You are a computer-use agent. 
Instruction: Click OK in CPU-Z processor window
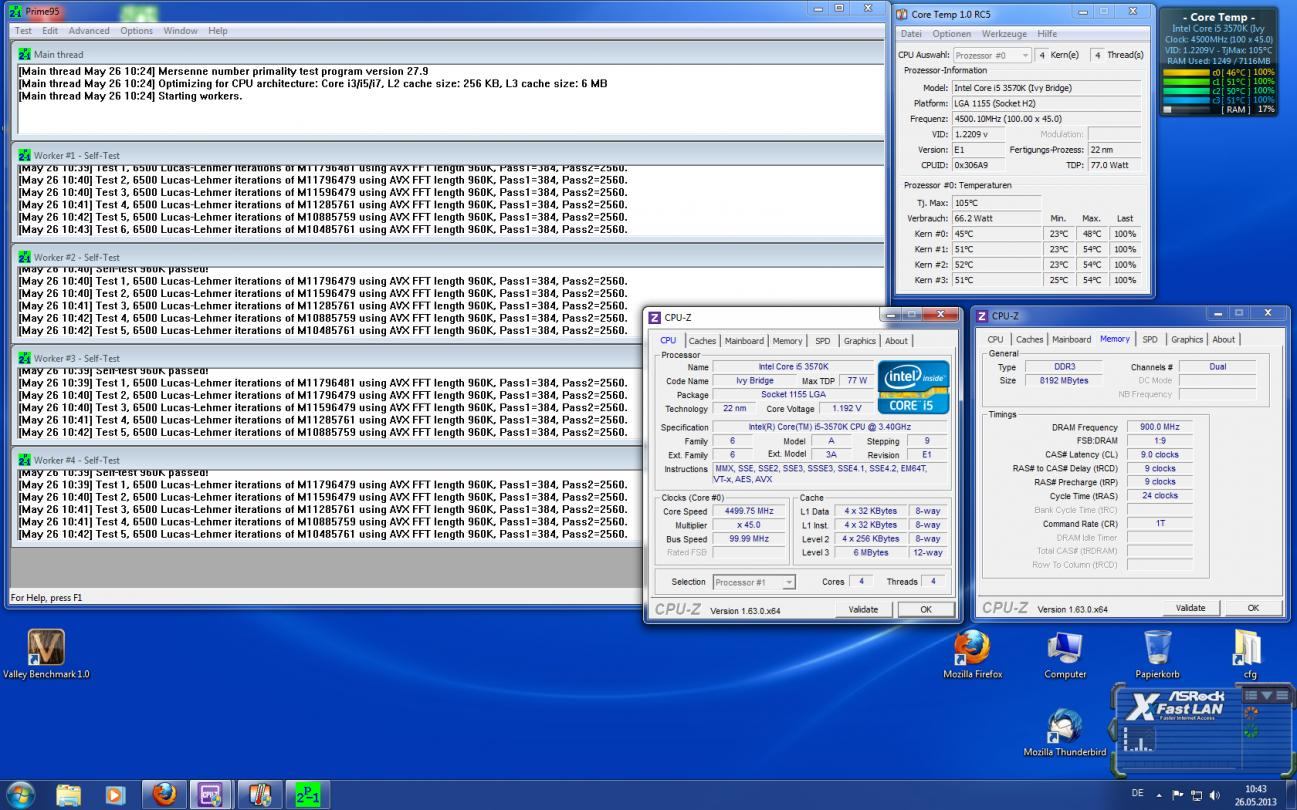(x=926, y=609)
